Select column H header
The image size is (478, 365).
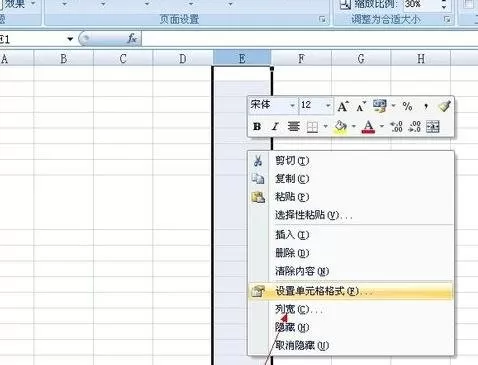[x=421, y=58]
